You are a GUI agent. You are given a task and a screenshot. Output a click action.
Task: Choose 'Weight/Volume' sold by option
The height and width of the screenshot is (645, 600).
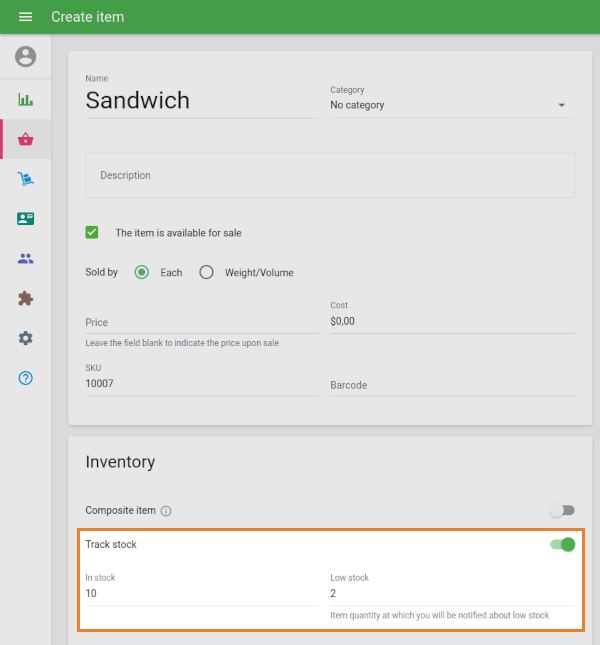pyautogui.click(x=207, y=272)
